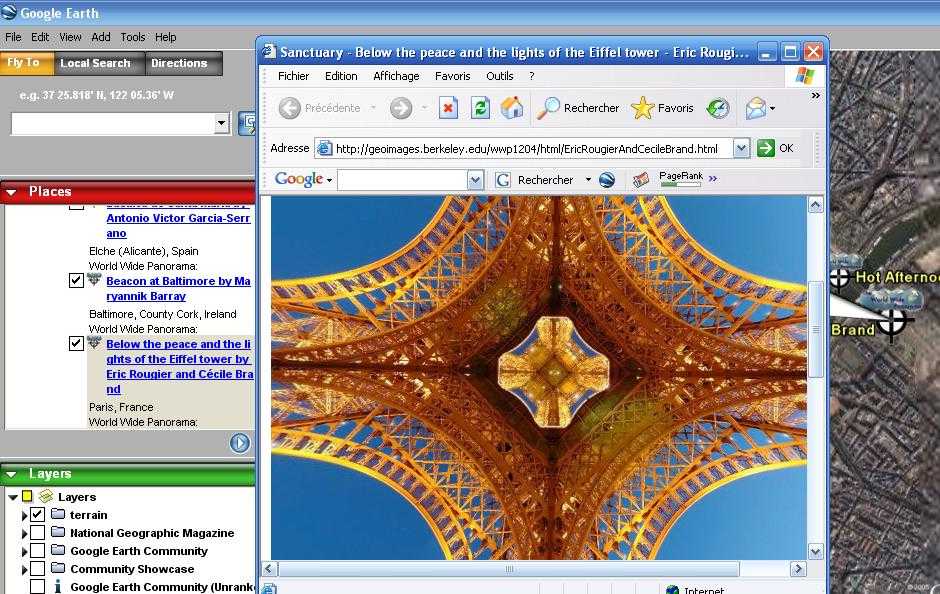The width and height of the screenshot is (940, 594).
Task: Collapse the Places panel header triangle
Action: (x=11, y=192)
